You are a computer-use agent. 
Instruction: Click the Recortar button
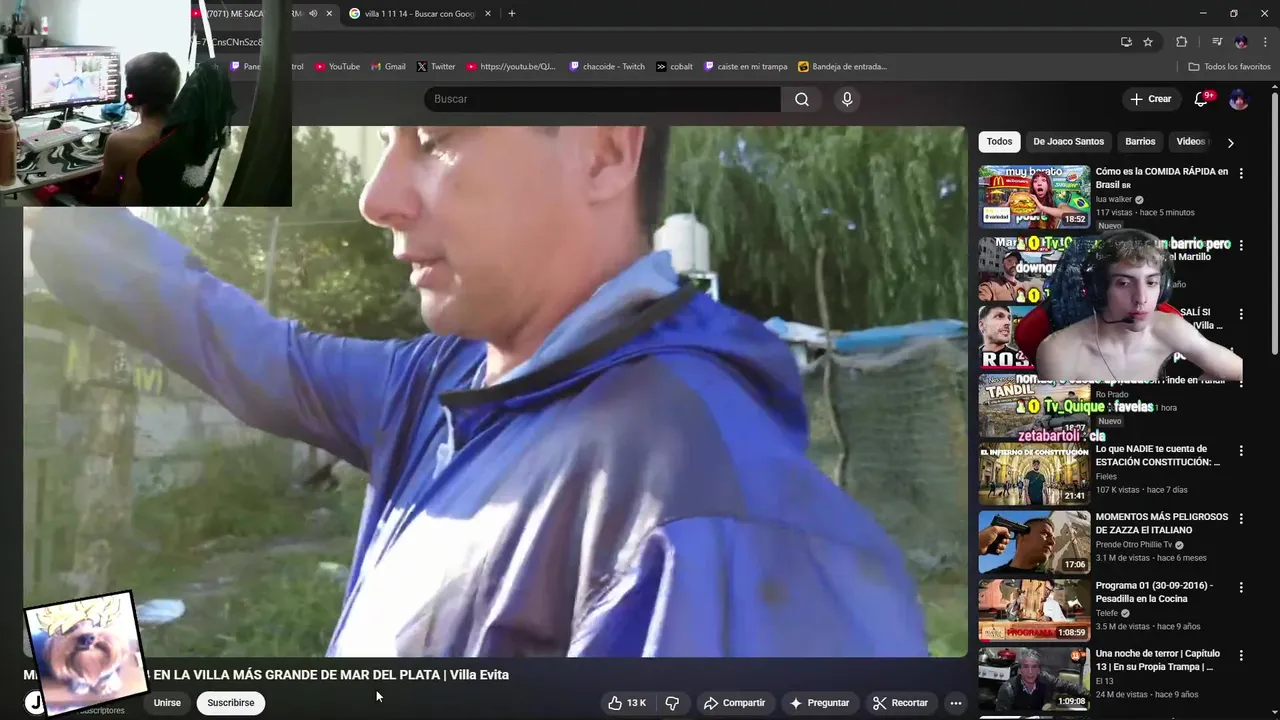coord(900,703)
